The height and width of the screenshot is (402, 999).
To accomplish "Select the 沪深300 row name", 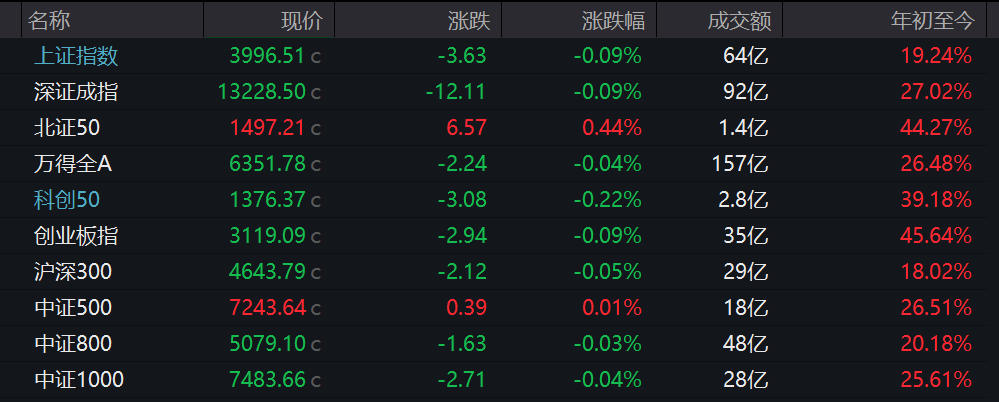I will click(x=73, y=272).
